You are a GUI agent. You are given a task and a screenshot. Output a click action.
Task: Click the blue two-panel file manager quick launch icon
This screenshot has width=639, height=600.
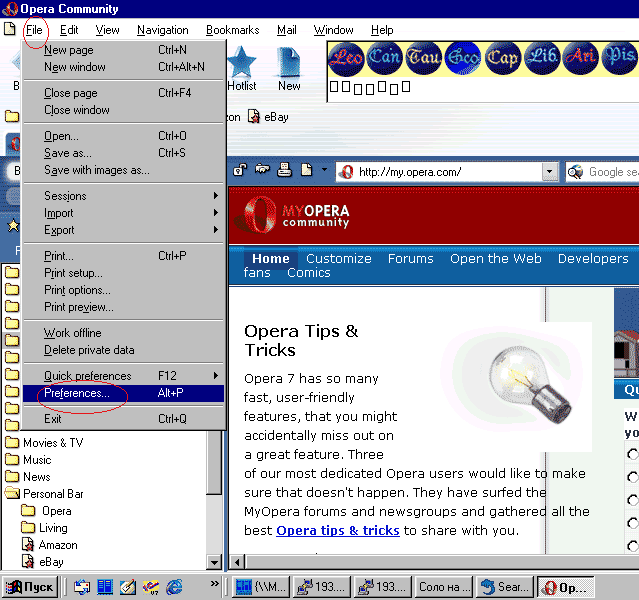point(105,587)
